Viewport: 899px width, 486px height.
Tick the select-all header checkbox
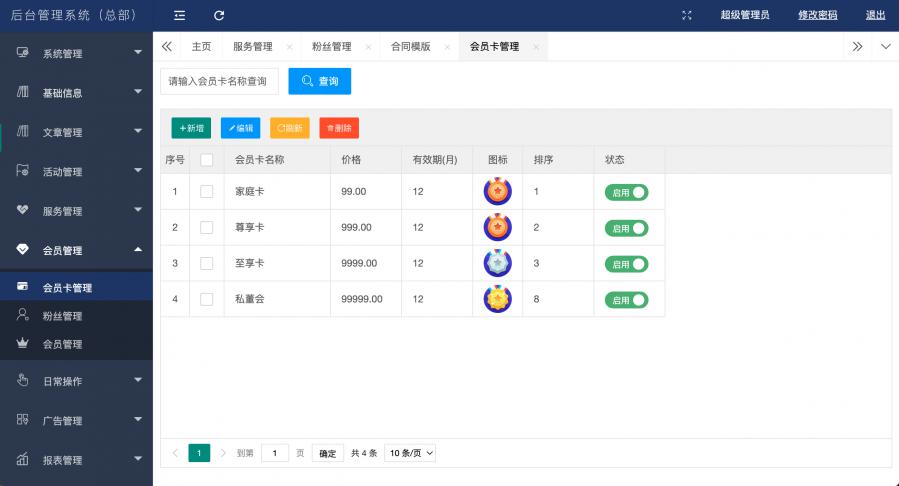(207, 160)
